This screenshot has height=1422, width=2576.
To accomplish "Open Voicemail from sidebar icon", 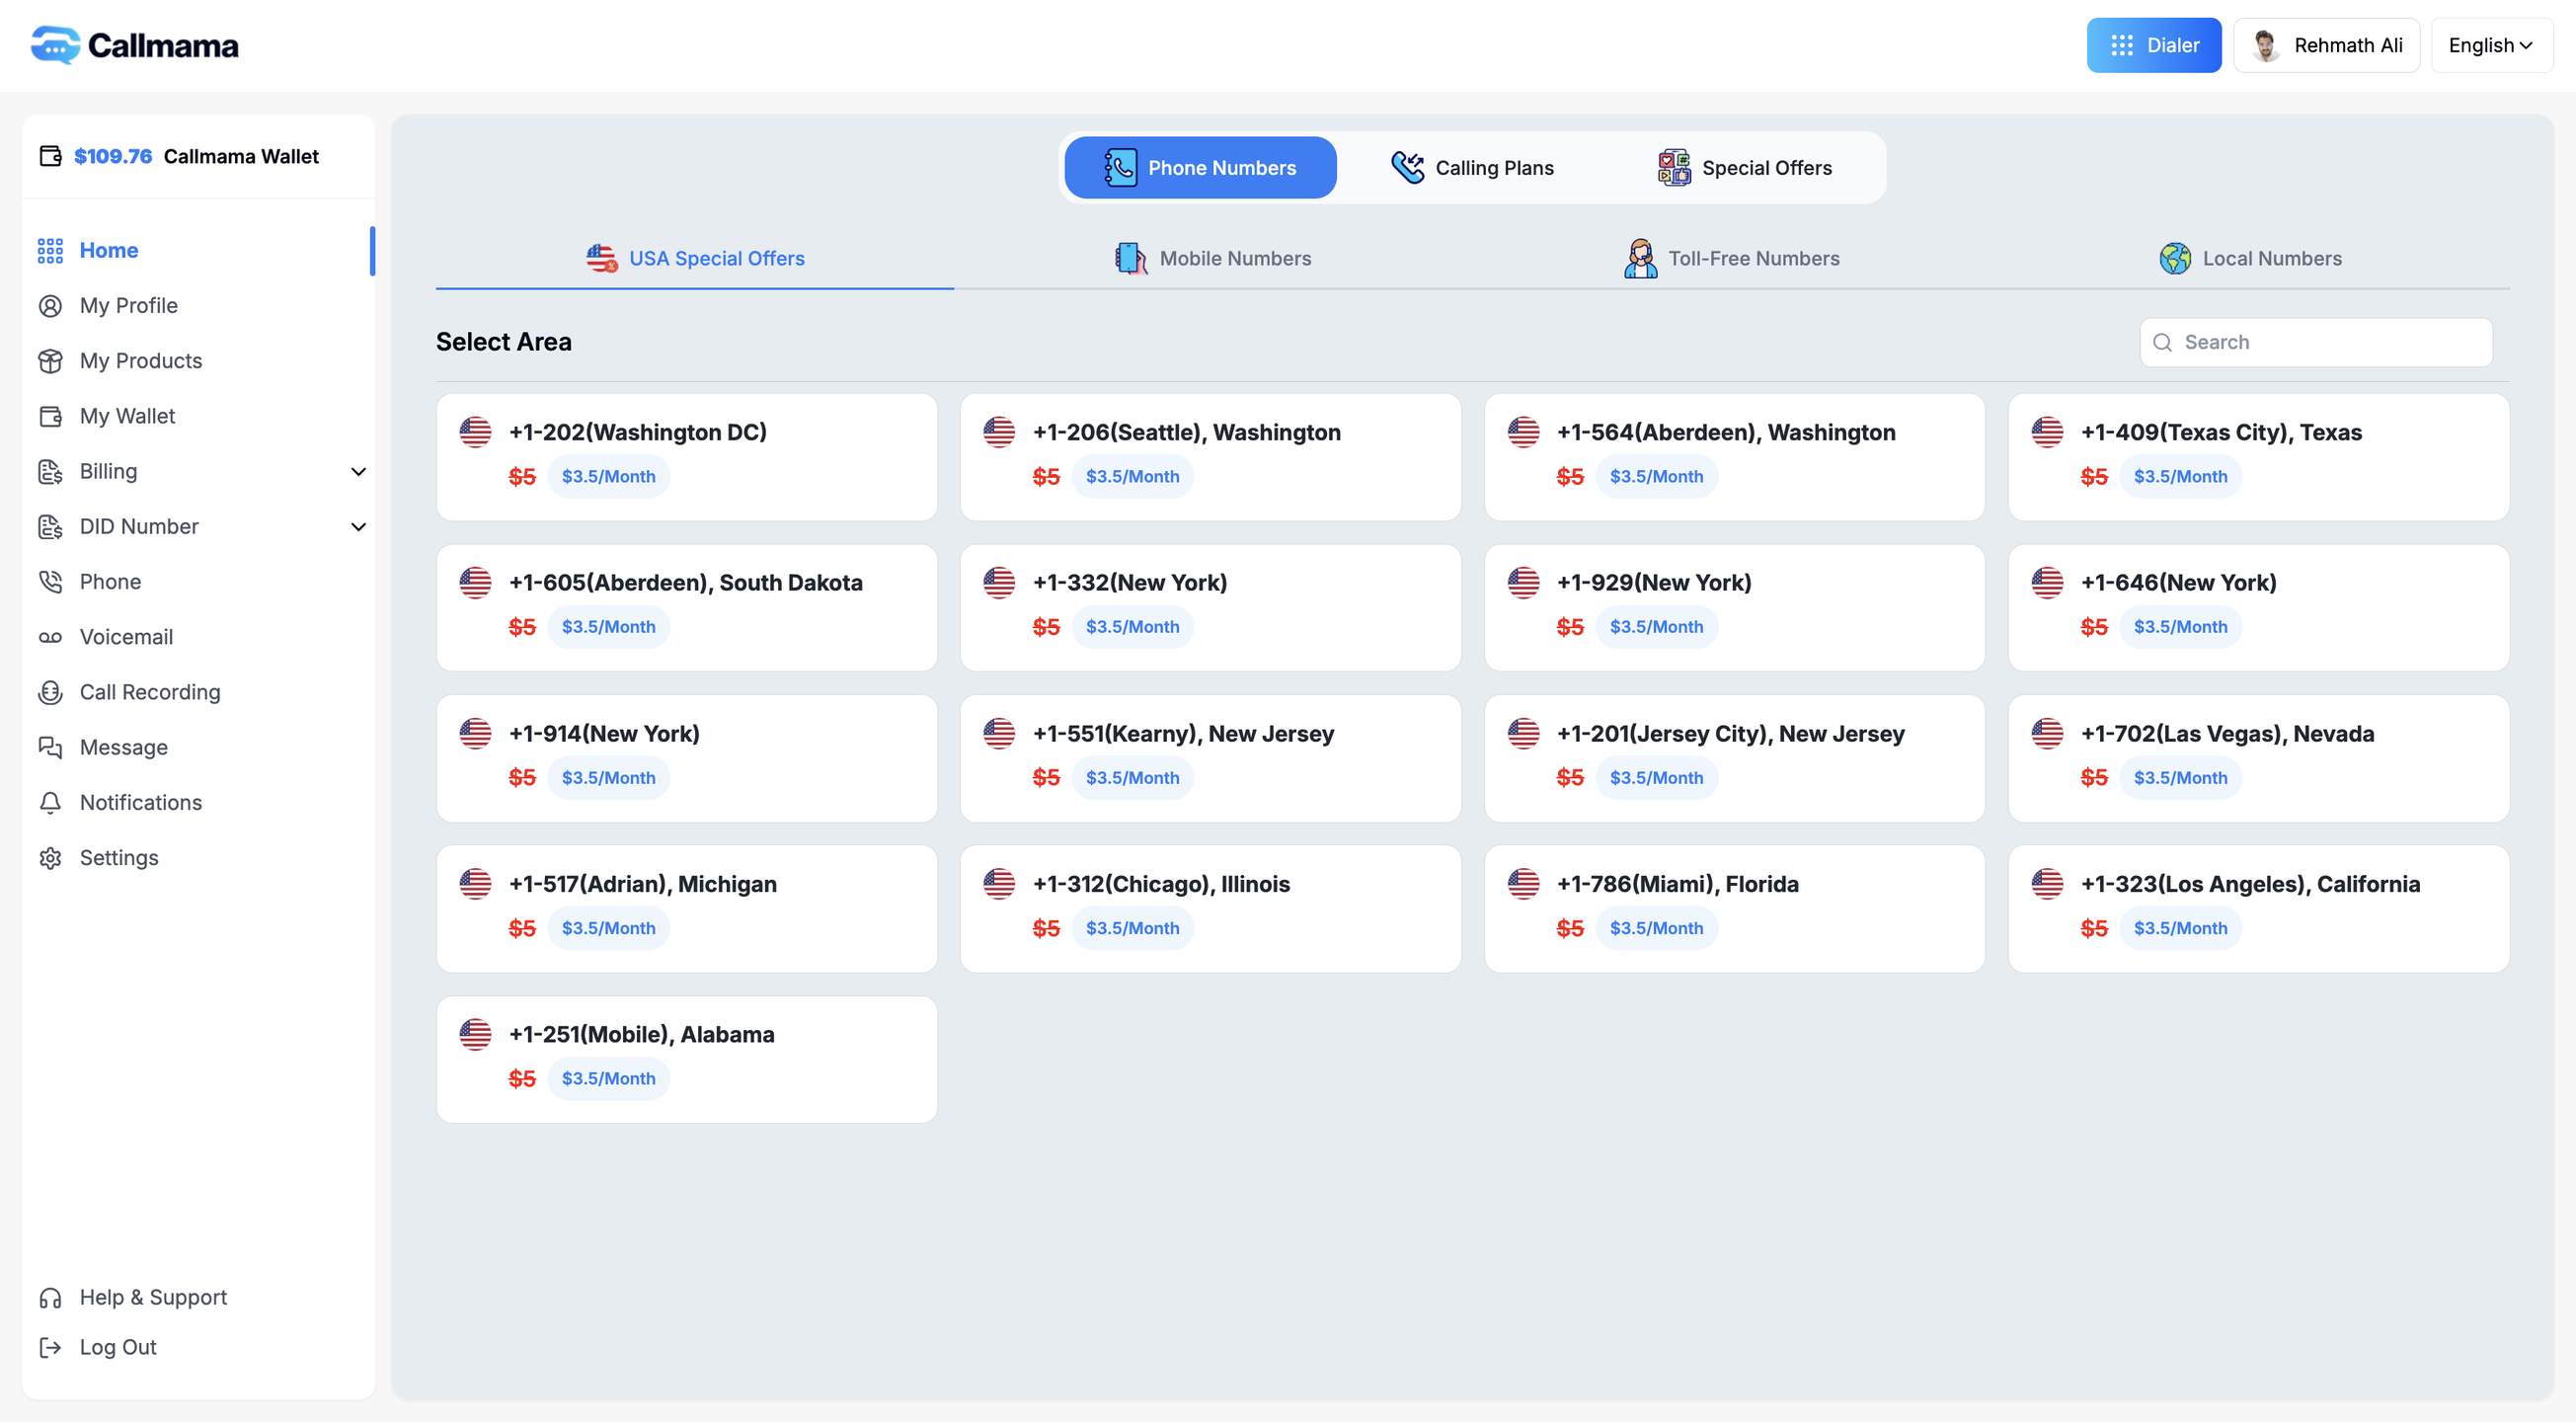I will 50,637.
